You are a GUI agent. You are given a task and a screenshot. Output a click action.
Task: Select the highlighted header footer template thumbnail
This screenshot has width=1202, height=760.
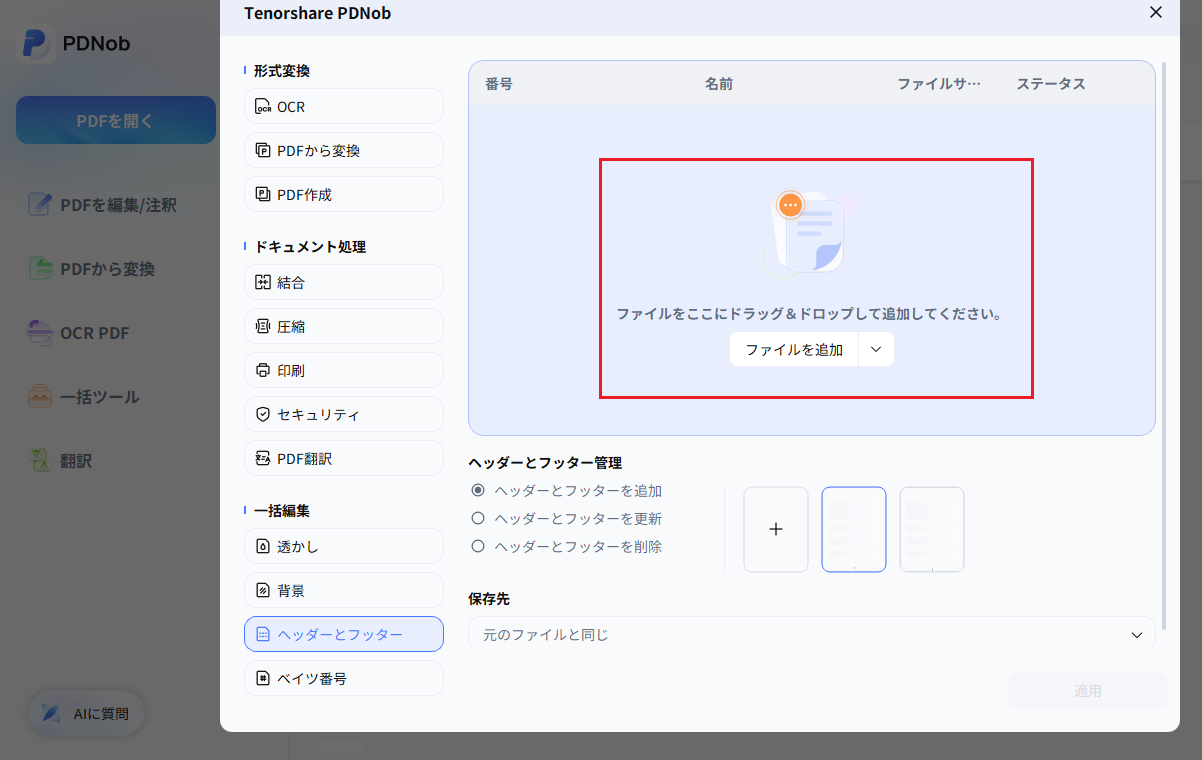(854, 530)
